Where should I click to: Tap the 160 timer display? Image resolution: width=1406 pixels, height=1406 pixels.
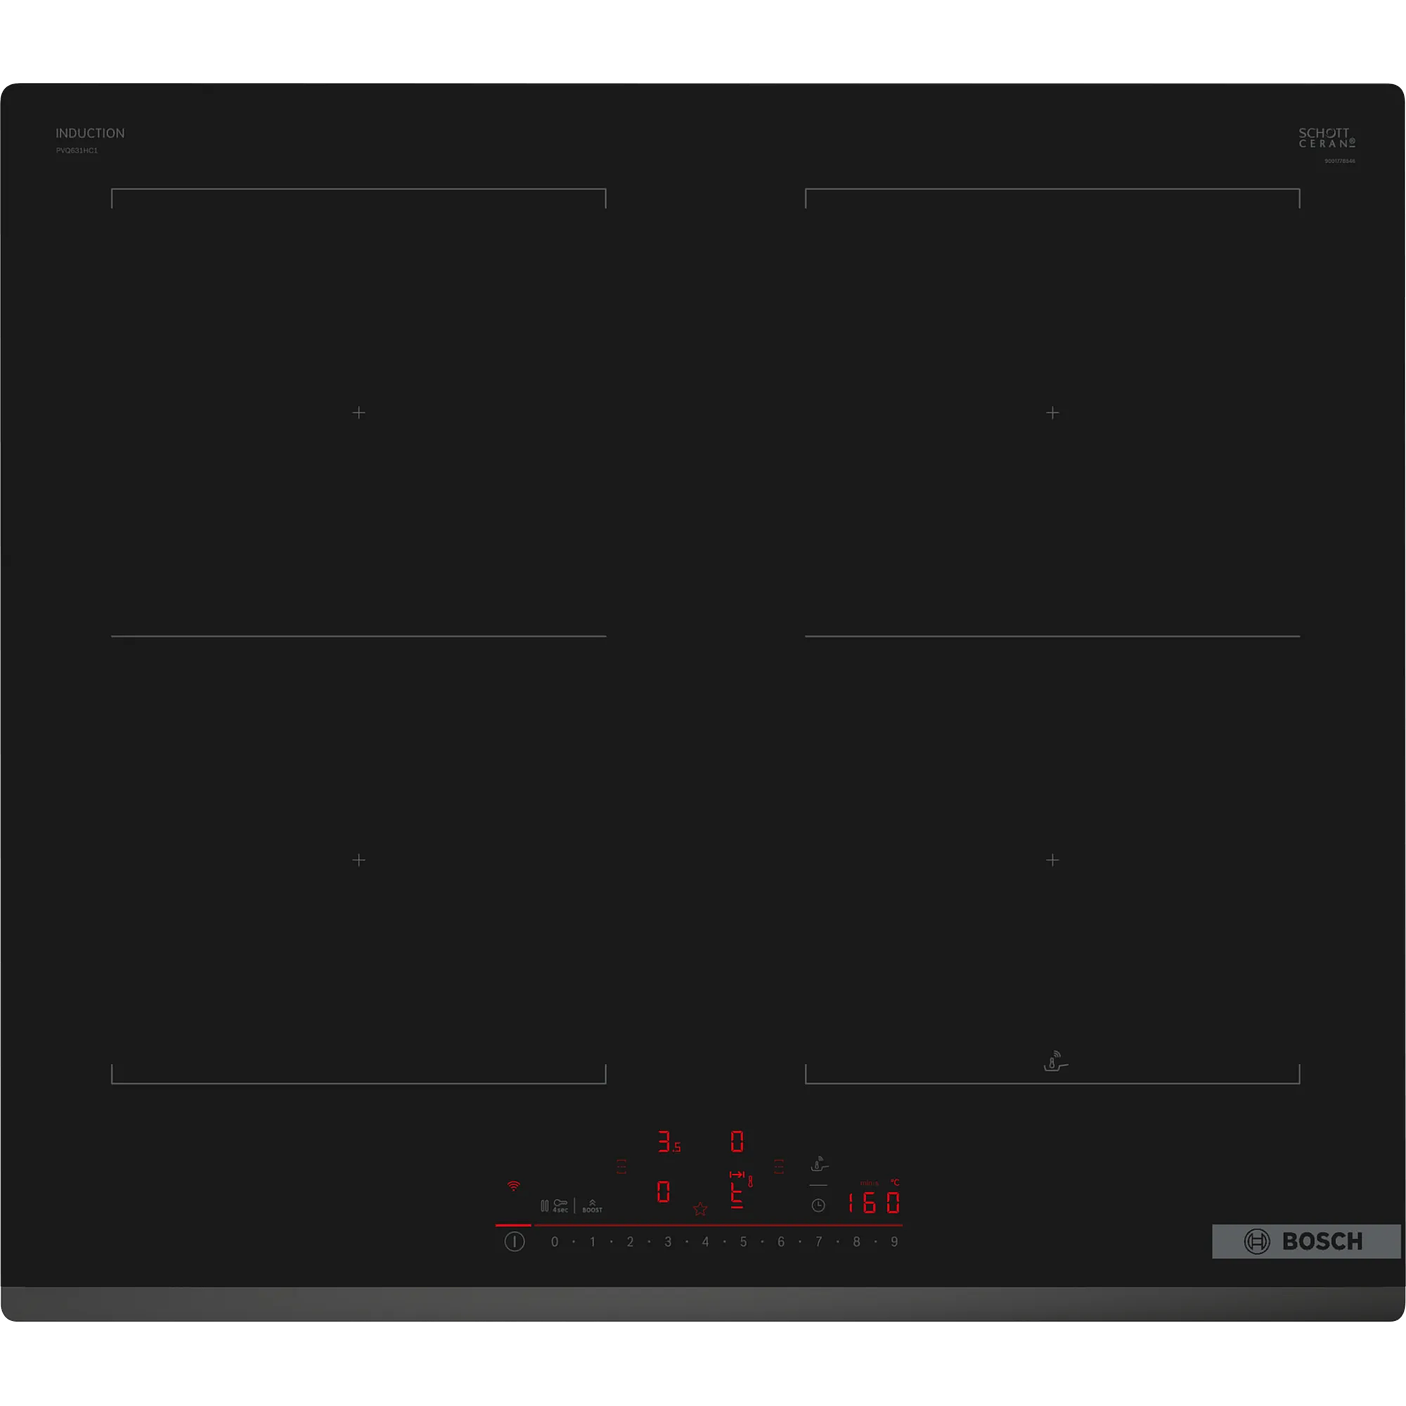tap(873, 1202)
